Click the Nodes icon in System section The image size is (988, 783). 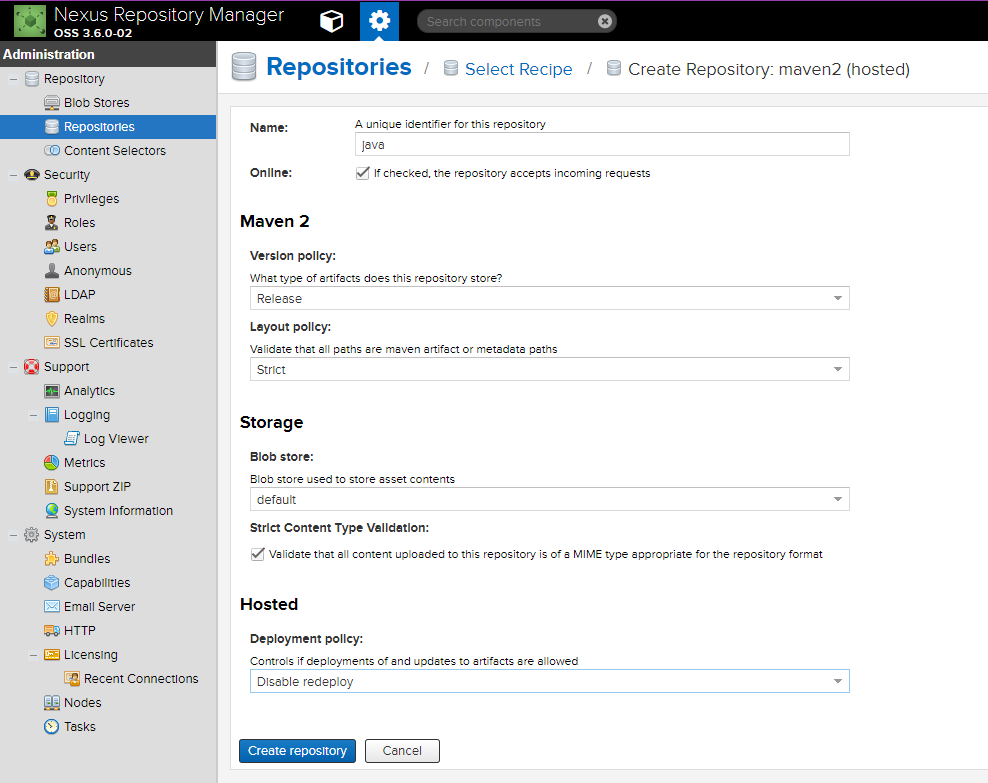52,702
